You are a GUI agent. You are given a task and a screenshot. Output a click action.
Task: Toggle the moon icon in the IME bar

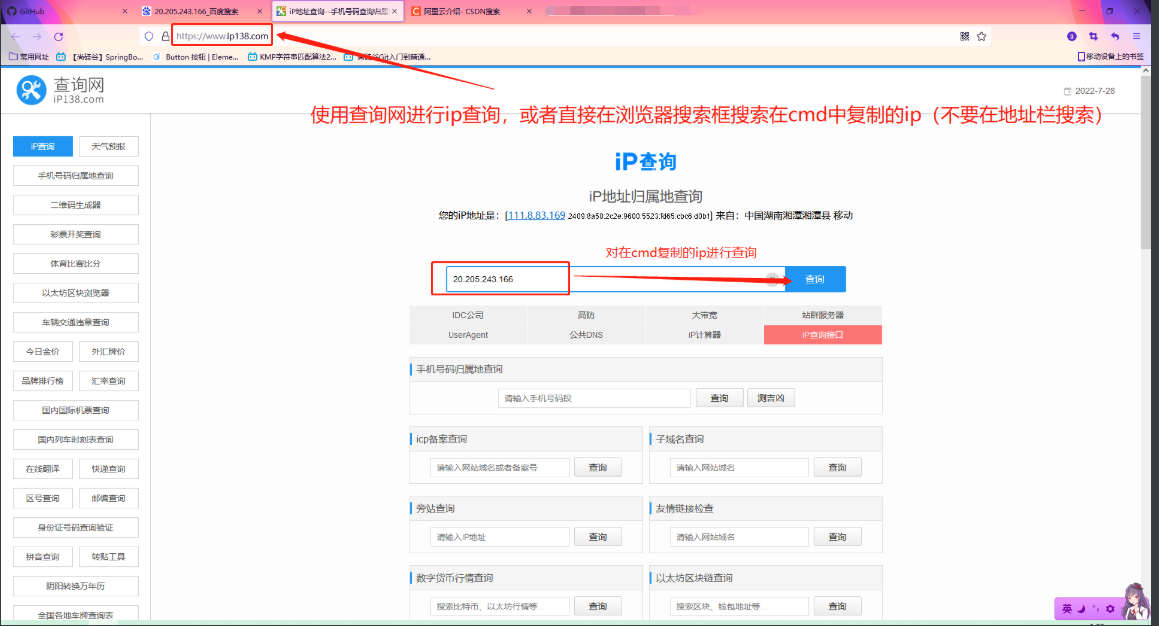1081,609
